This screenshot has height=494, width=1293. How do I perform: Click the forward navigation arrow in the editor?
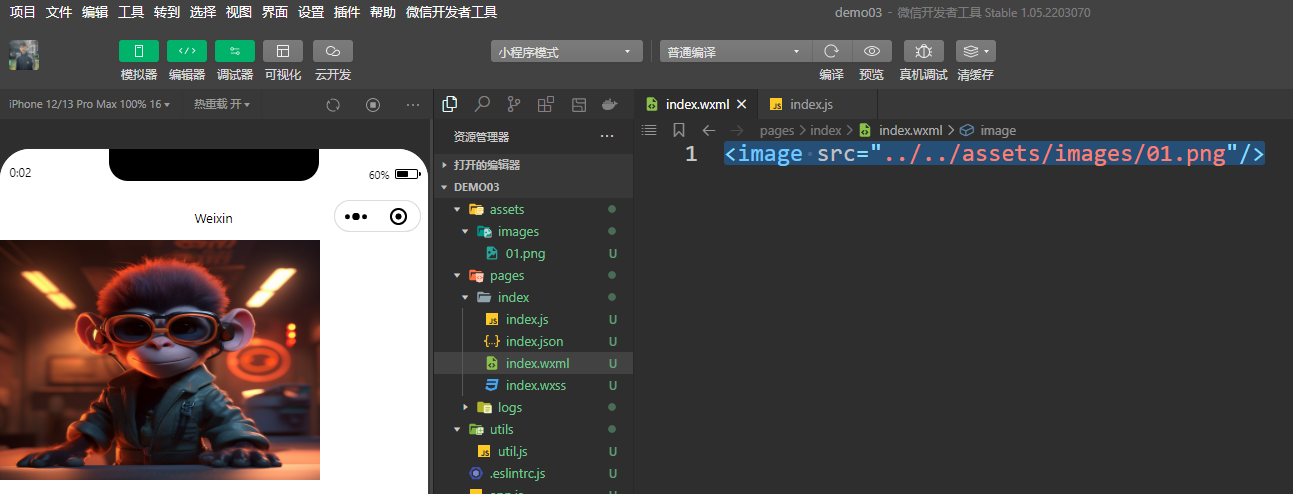pyautogui.click(x=737, y=130)
